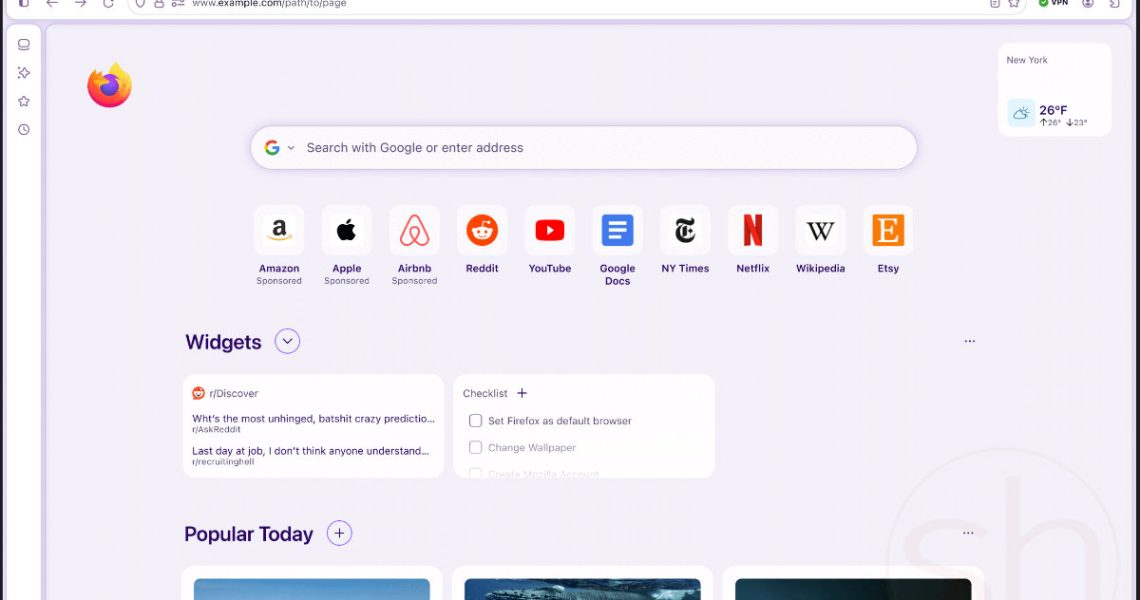Image resolution: width=1140 pixels, height=600 pixels.
Task: Open the Wikipedia shortcut tile
Action: click(x=820, y=231)
